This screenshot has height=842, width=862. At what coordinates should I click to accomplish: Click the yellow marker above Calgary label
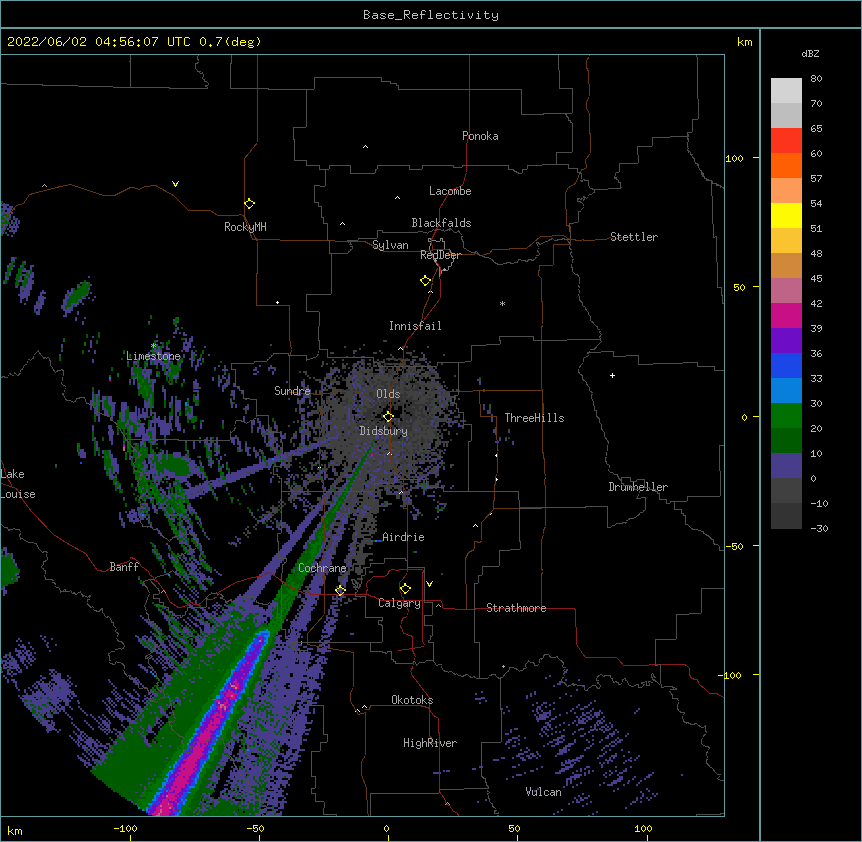click(405, 589)
